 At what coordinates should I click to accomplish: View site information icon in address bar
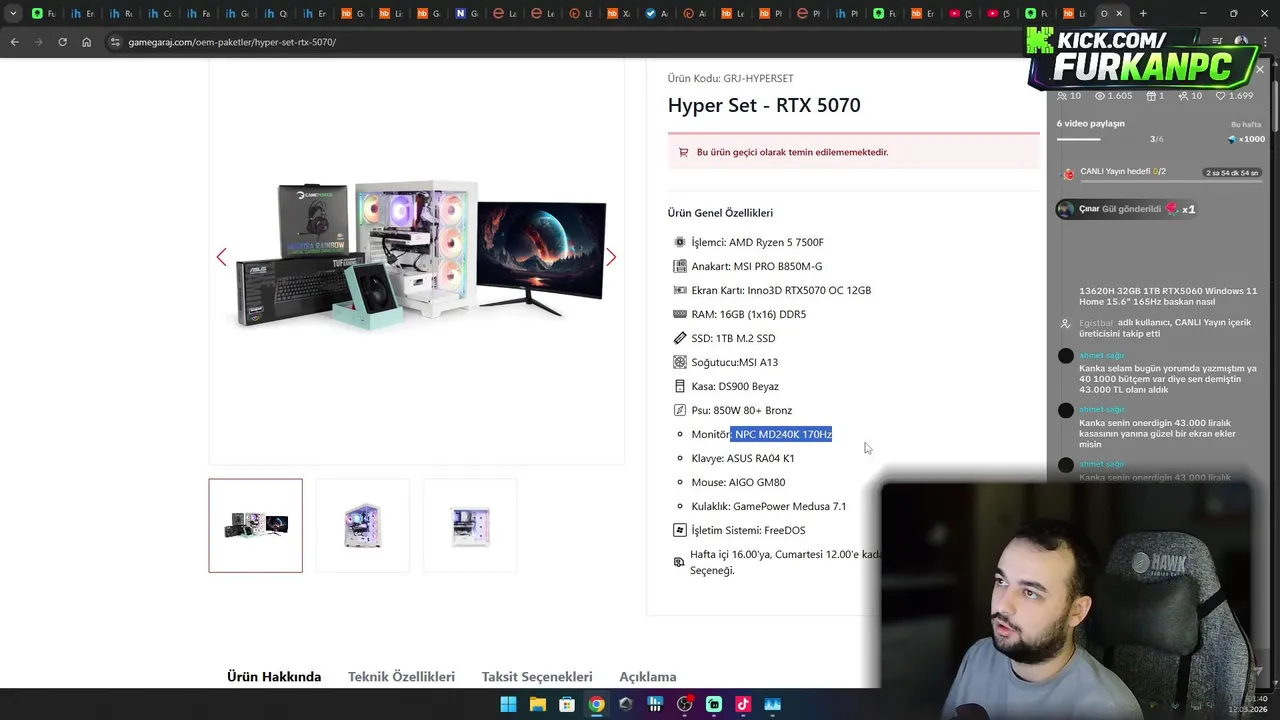[115, 42]
